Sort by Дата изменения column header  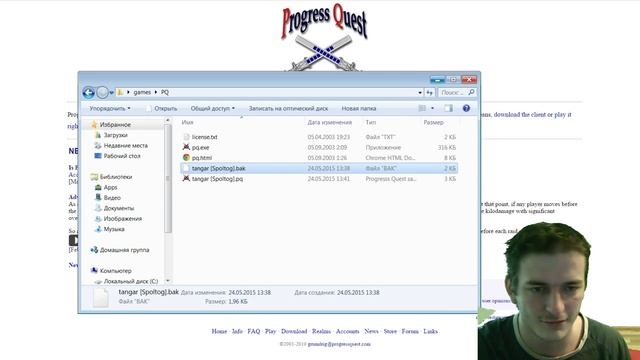click(x=329, y=122)
